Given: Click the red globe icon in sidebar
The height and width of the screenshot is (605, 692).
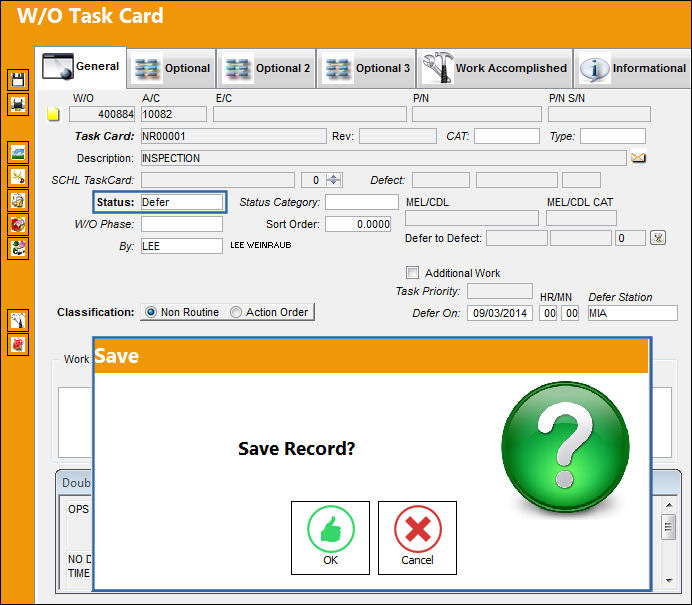Looking at the screenshot, I should coord(18,225).
